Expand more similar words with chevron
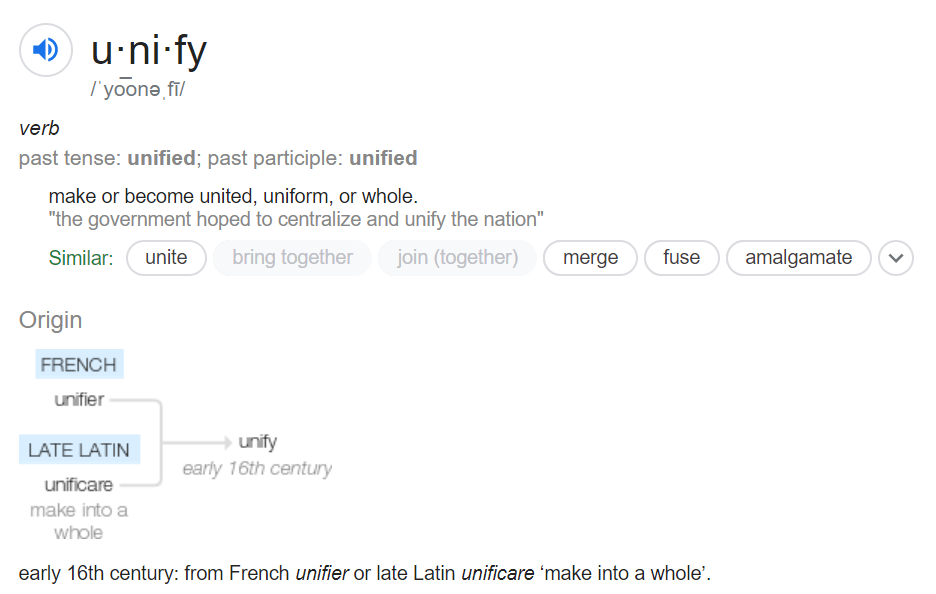The image size is (936, 594). [895, 258]
